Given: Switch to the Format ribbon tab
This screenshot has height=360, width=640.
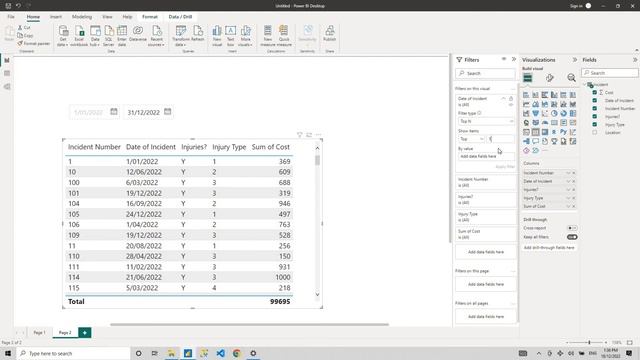Looking at the screenshot, I should click(150, 17).
